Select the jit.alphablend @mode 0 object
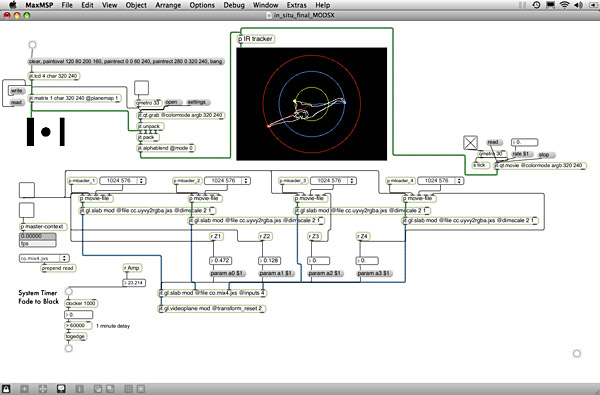 click(x=166, y=148)
